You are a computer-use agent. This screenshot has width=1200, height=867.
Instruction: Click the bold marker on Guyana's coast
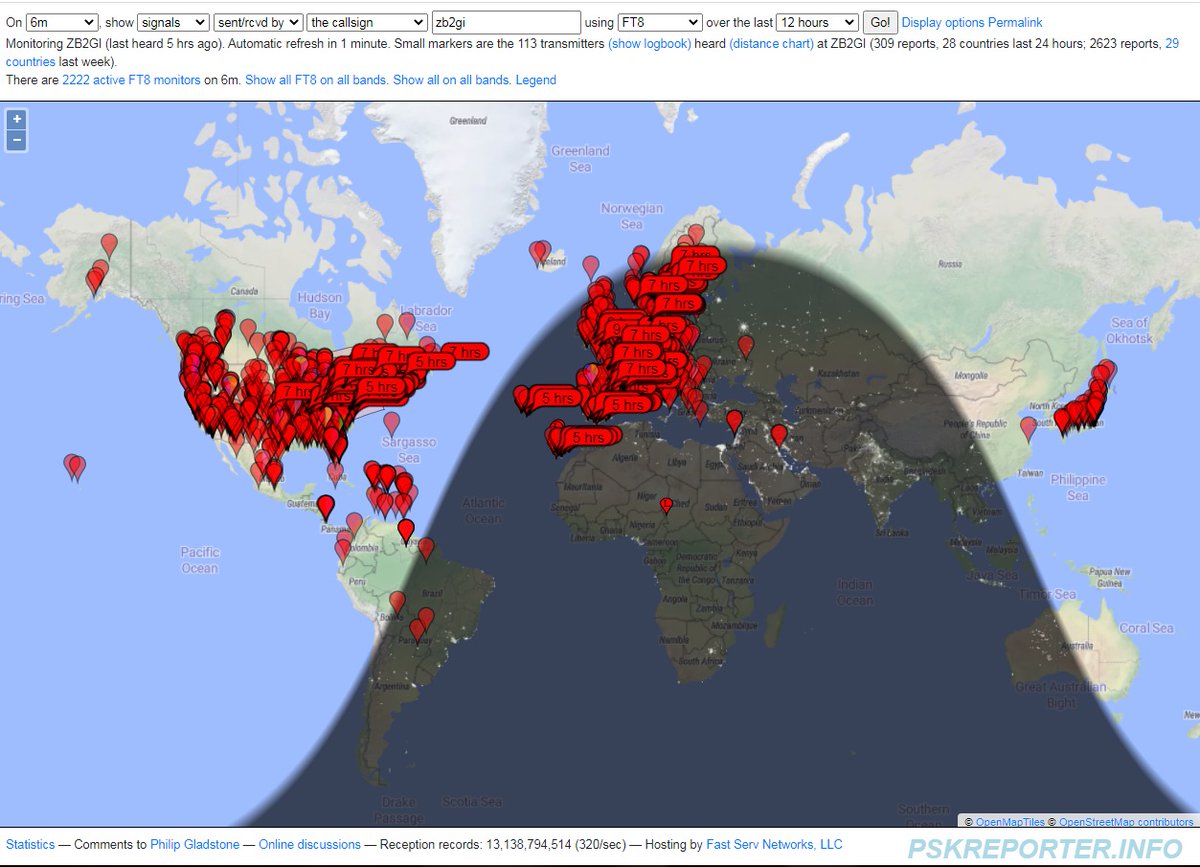405,530
